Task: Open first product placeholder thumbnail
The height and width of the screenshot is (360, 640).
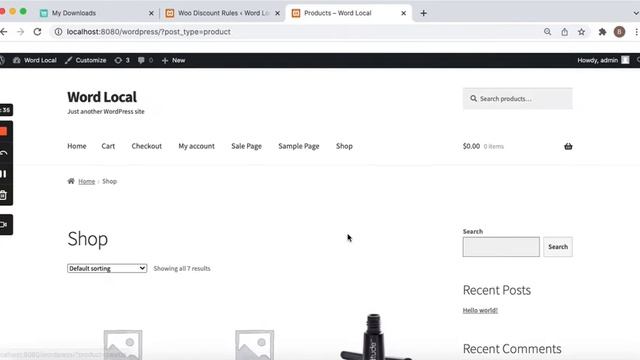Action: click(x=123, y=345)
